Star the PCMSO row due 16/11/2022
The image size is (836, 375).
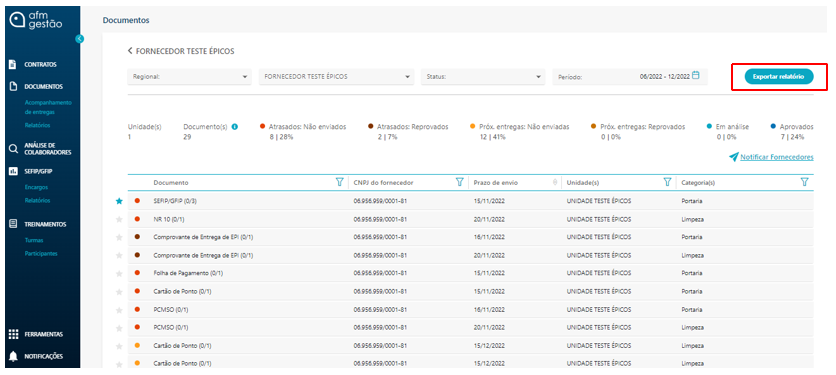click(x=119, y=309)
